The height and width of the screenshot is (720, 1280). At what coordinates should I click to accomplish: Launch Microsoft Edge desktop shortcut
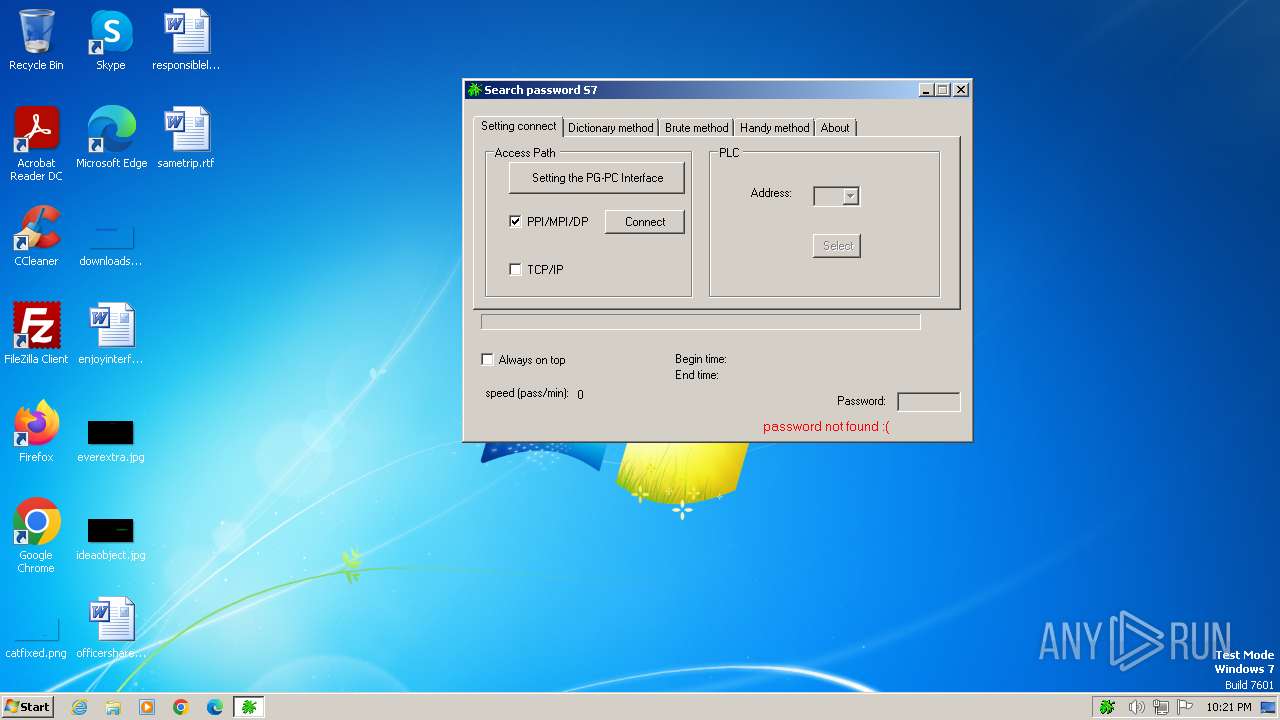tap(111, 137)
